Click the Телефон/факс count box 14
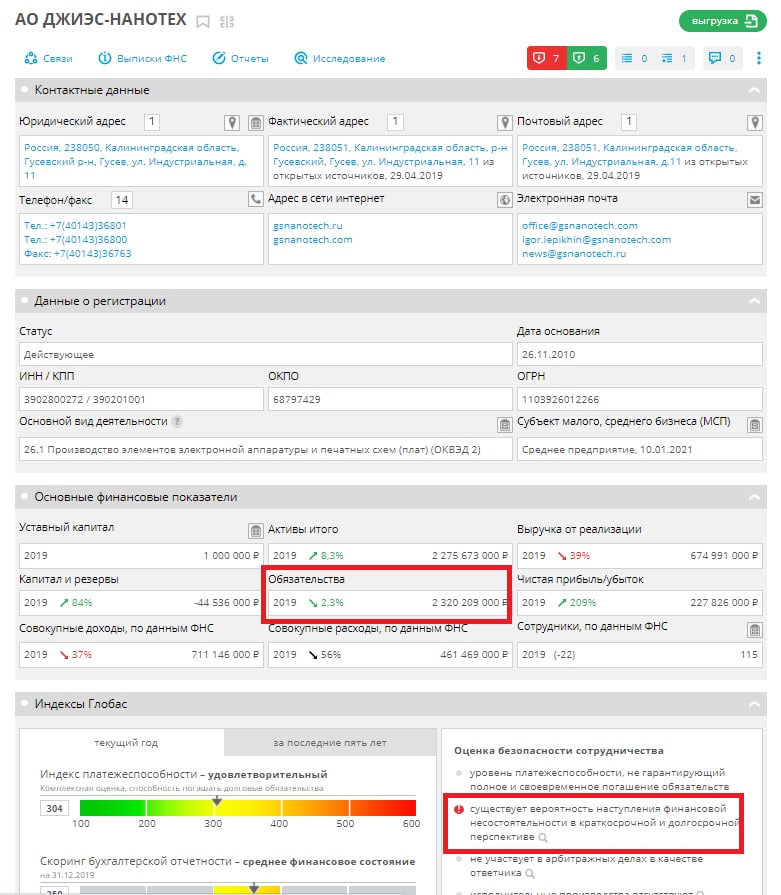This screenshot has width=781, height=895. click(x=122, y=200)
